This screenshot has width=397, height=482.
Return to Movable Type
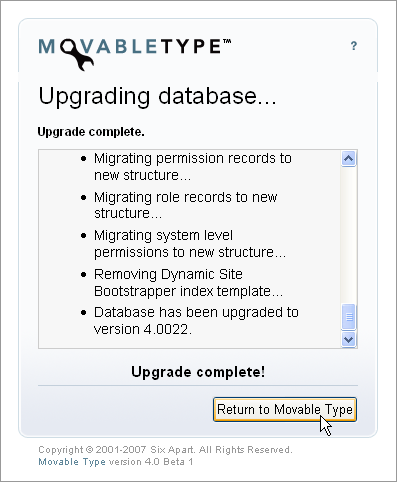pos(285,409)
